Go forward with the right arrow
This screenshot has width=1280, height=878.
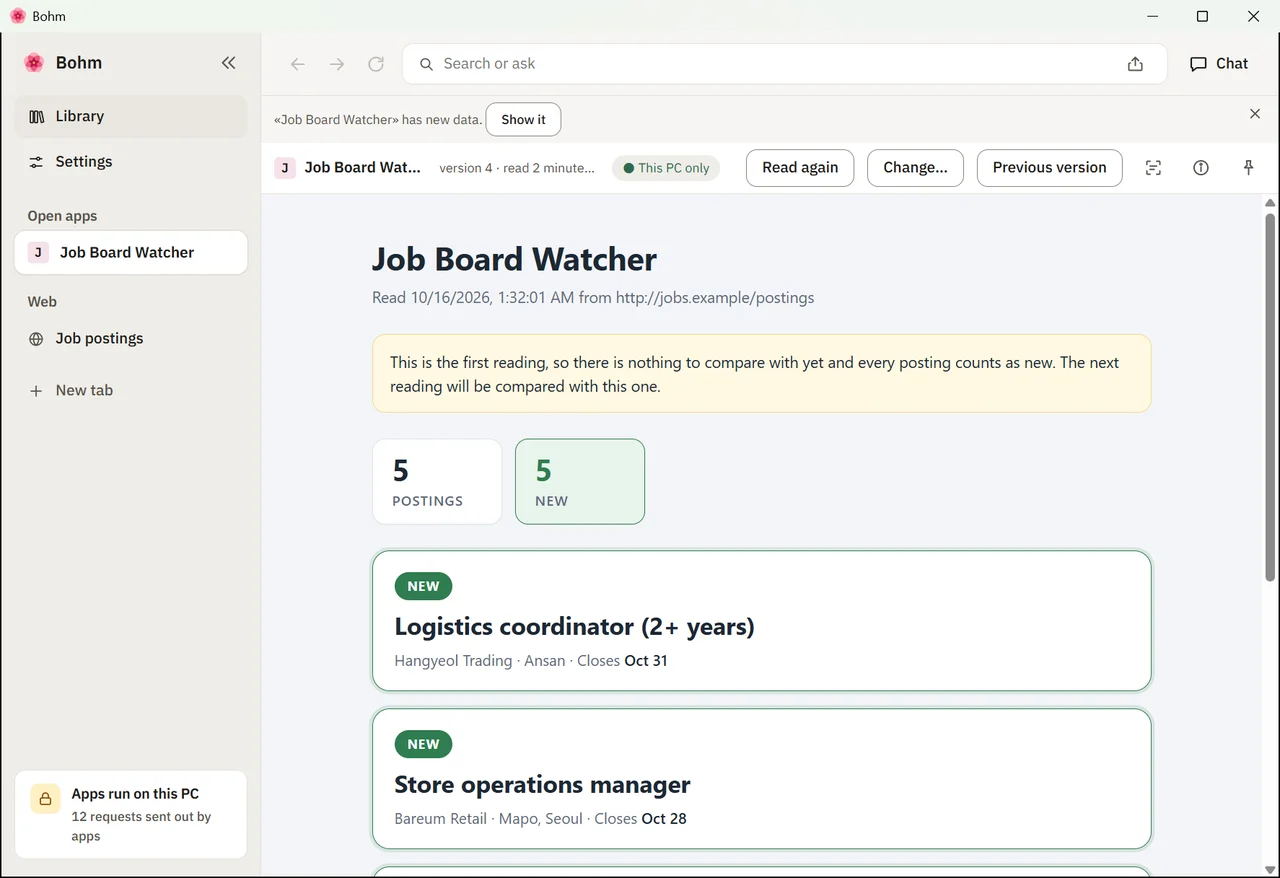click(x=337, y=64)
